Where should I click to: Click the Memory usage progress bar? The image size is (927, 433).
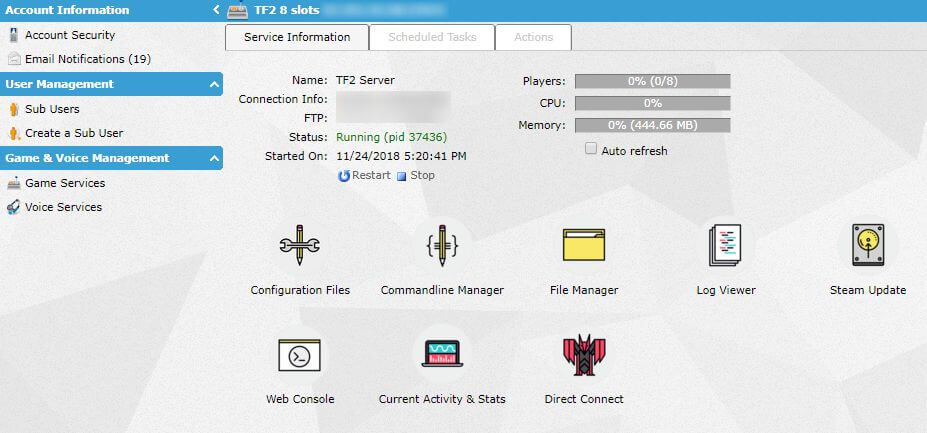[652, 126]
